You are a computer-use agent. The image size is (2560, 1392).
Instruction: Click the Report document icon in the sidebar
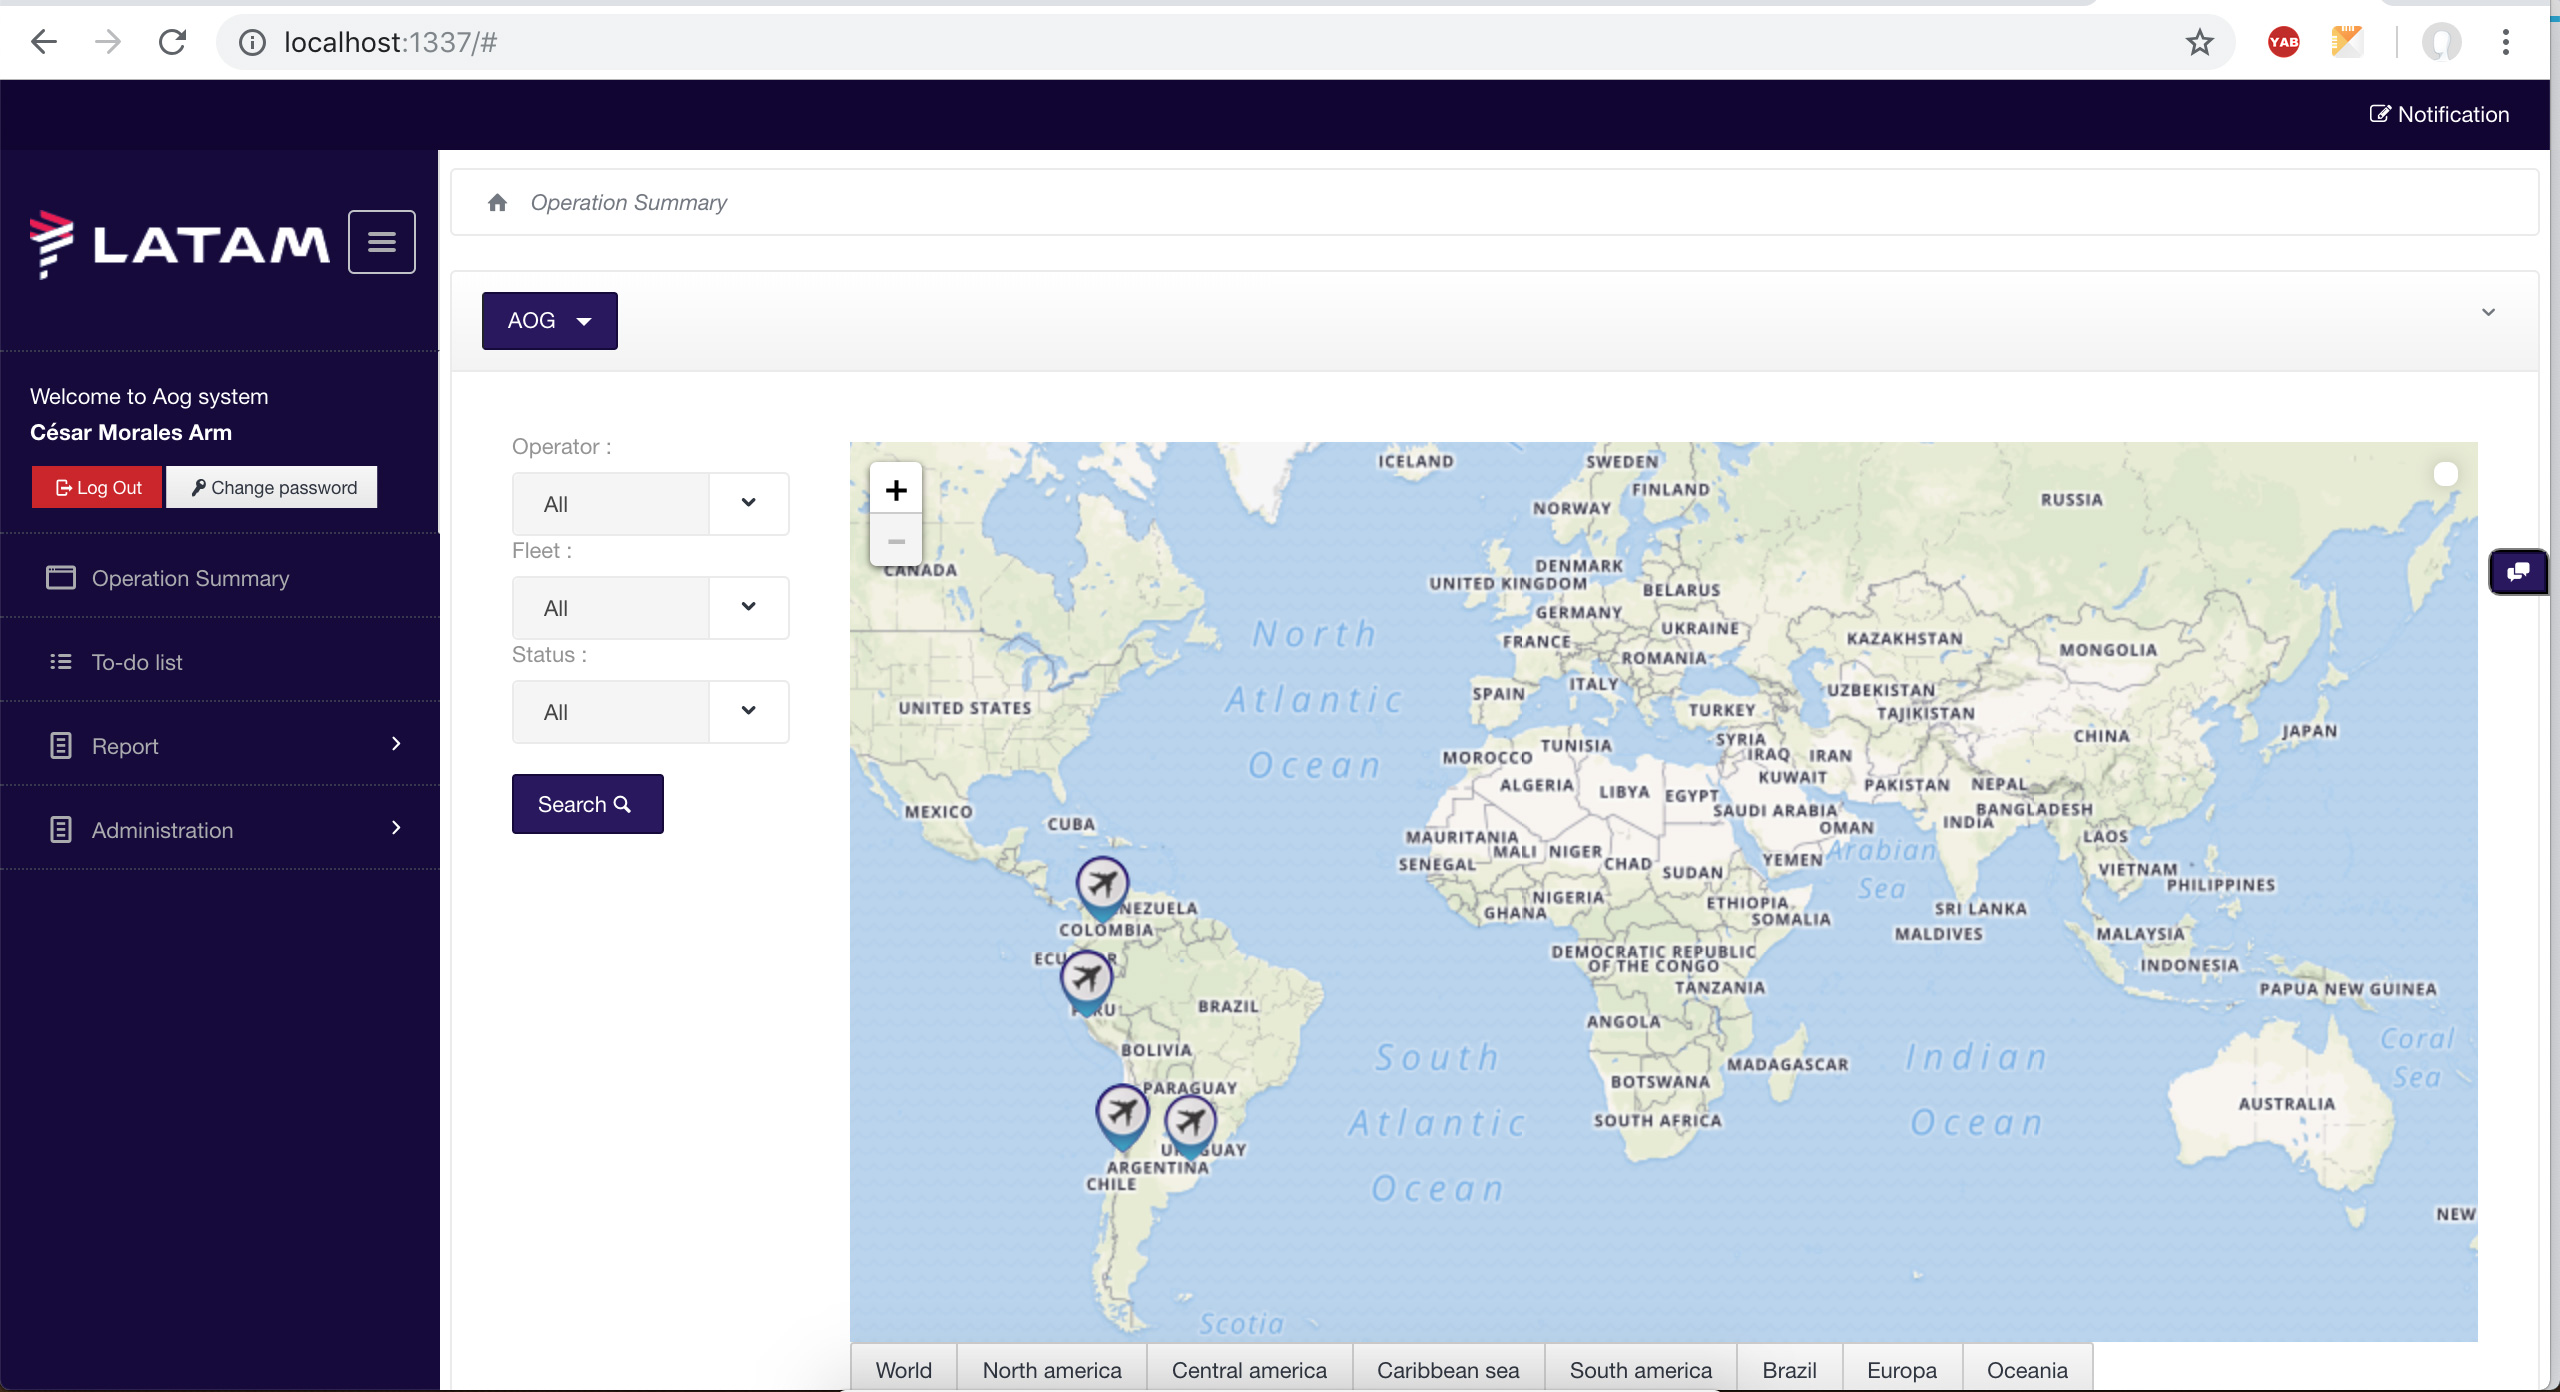(61, 746)
